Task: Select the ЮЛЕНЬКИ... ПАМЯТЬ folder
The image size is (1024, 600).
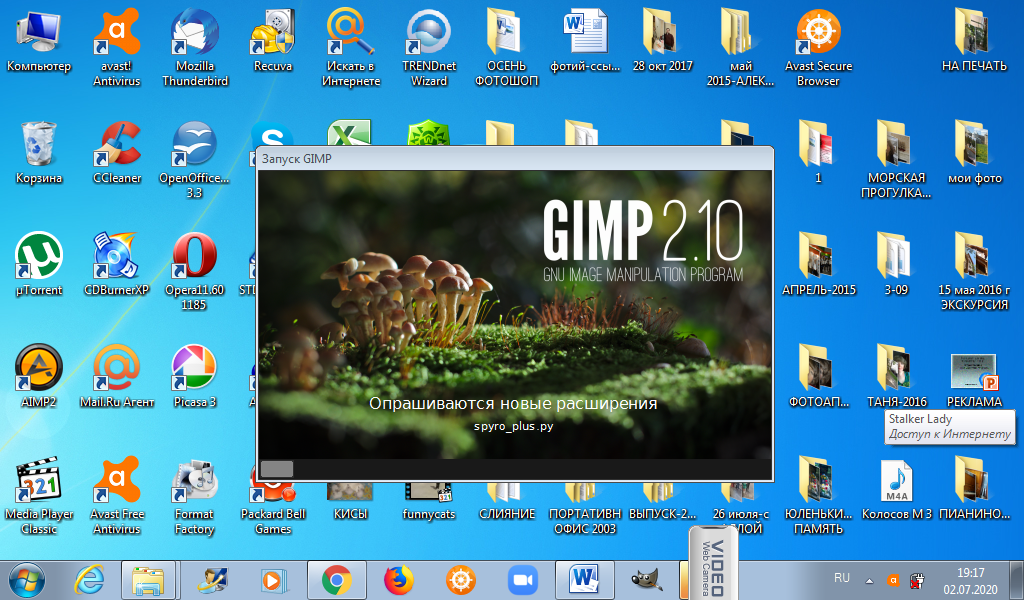Action: [818, 496]
